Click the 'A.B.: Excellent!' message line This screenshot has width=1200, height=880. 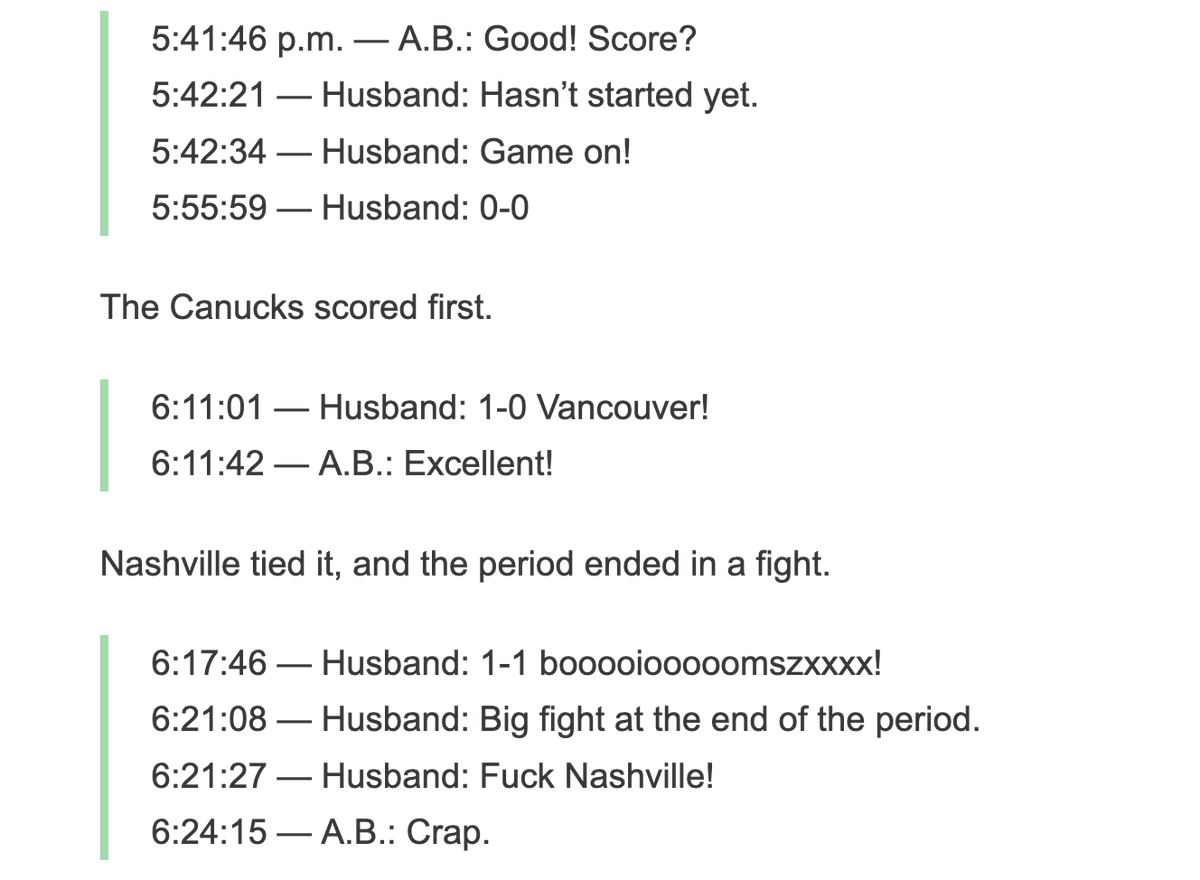352,464
